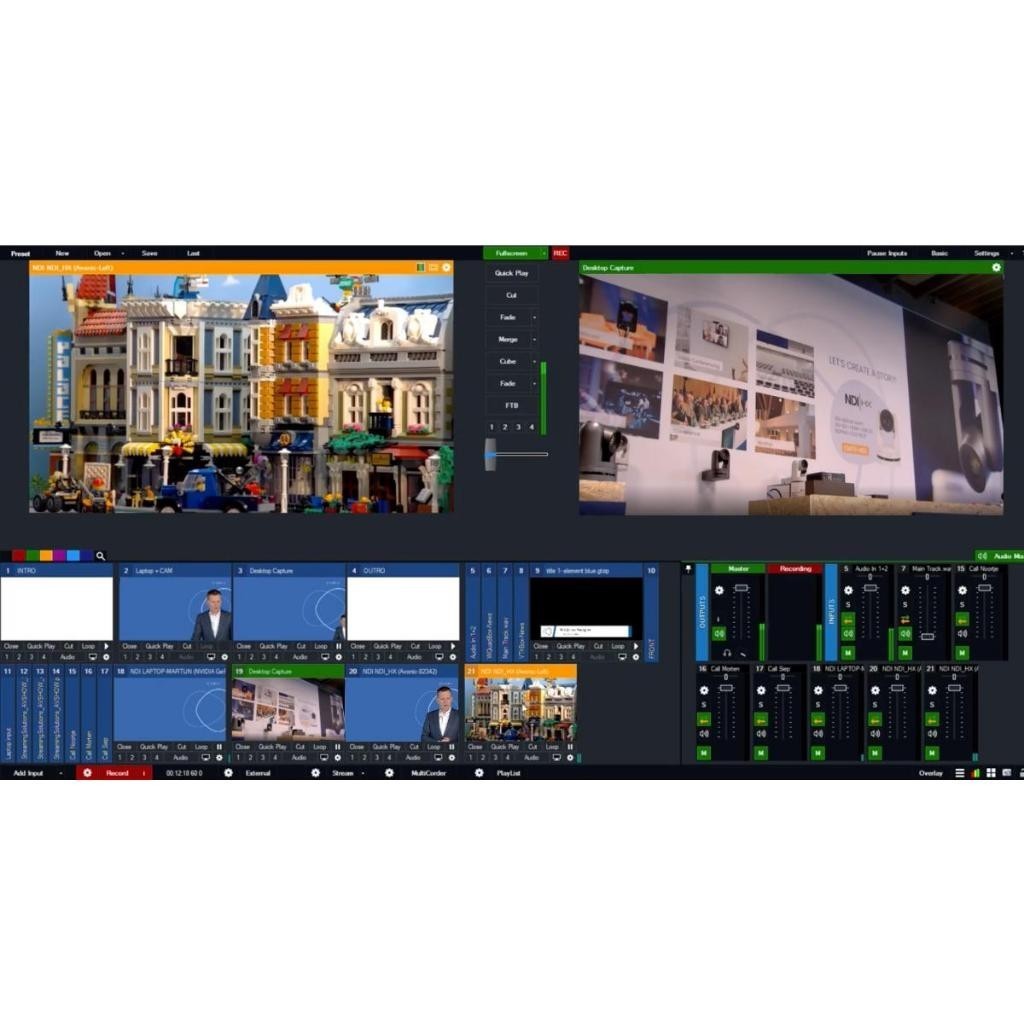Pause playback on Desktop Capture input 3
Screen dimensions: 1024x1024
pos(338,646)
